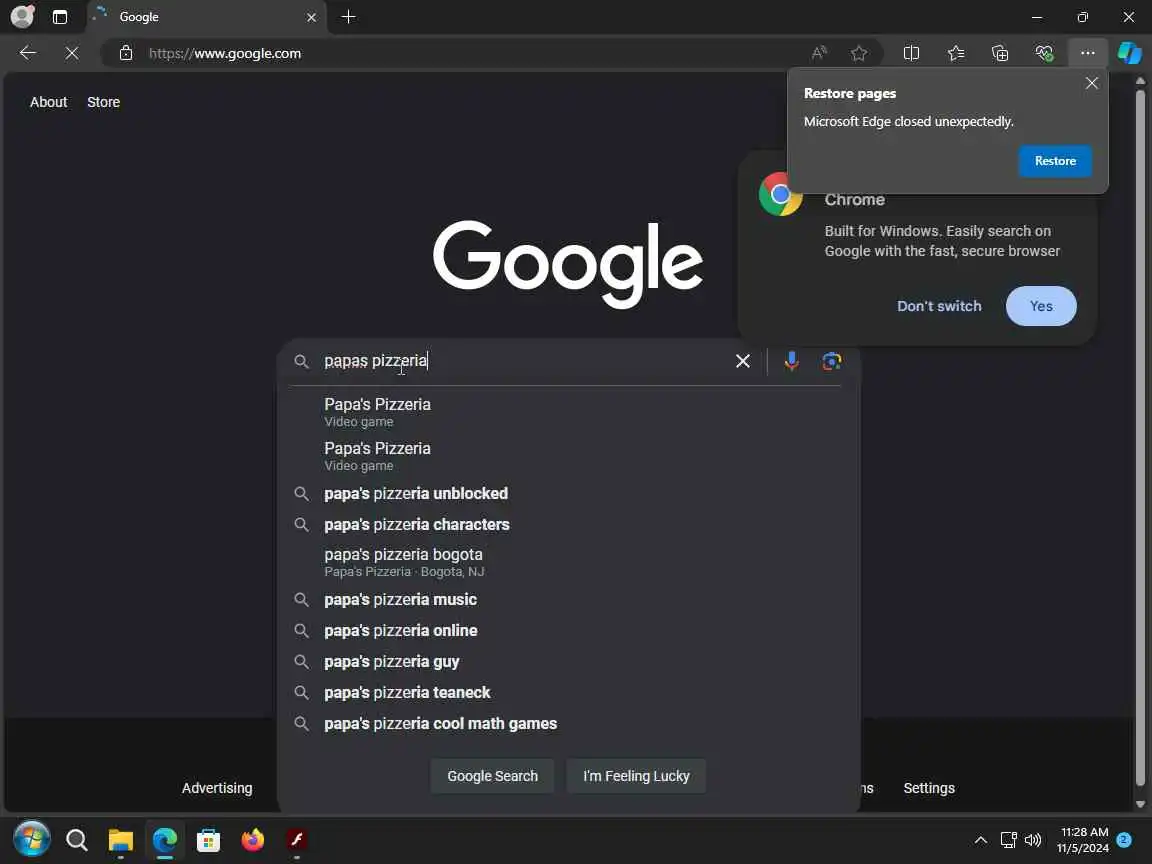Click the Restore button

1055,161
